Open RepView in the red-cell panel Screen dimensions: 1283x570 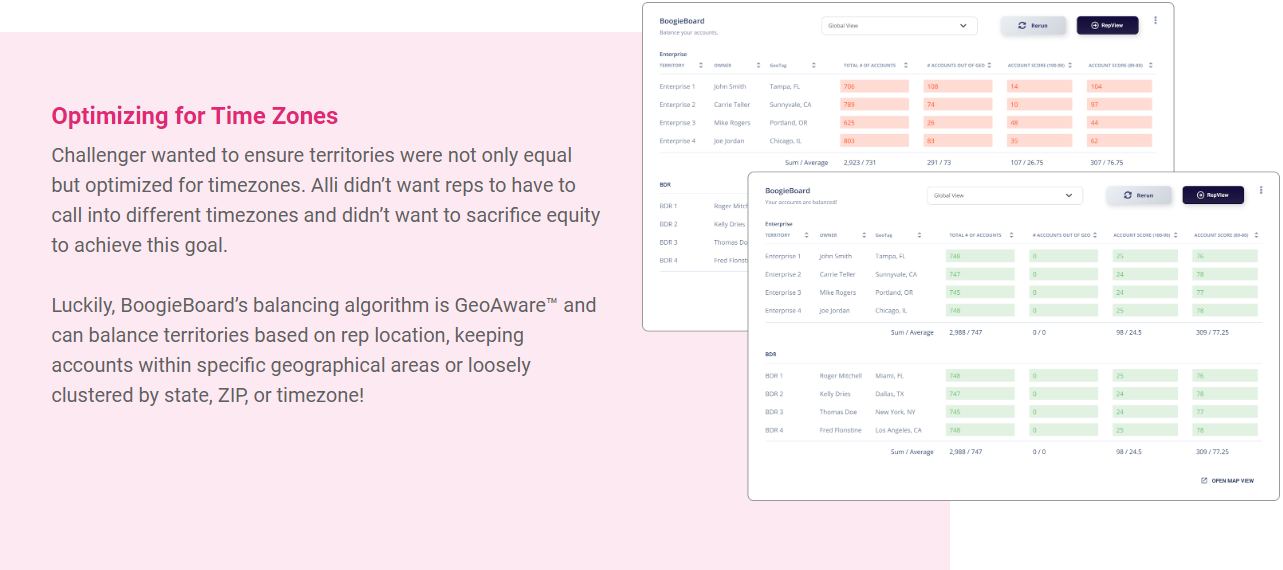(1107, 25)
